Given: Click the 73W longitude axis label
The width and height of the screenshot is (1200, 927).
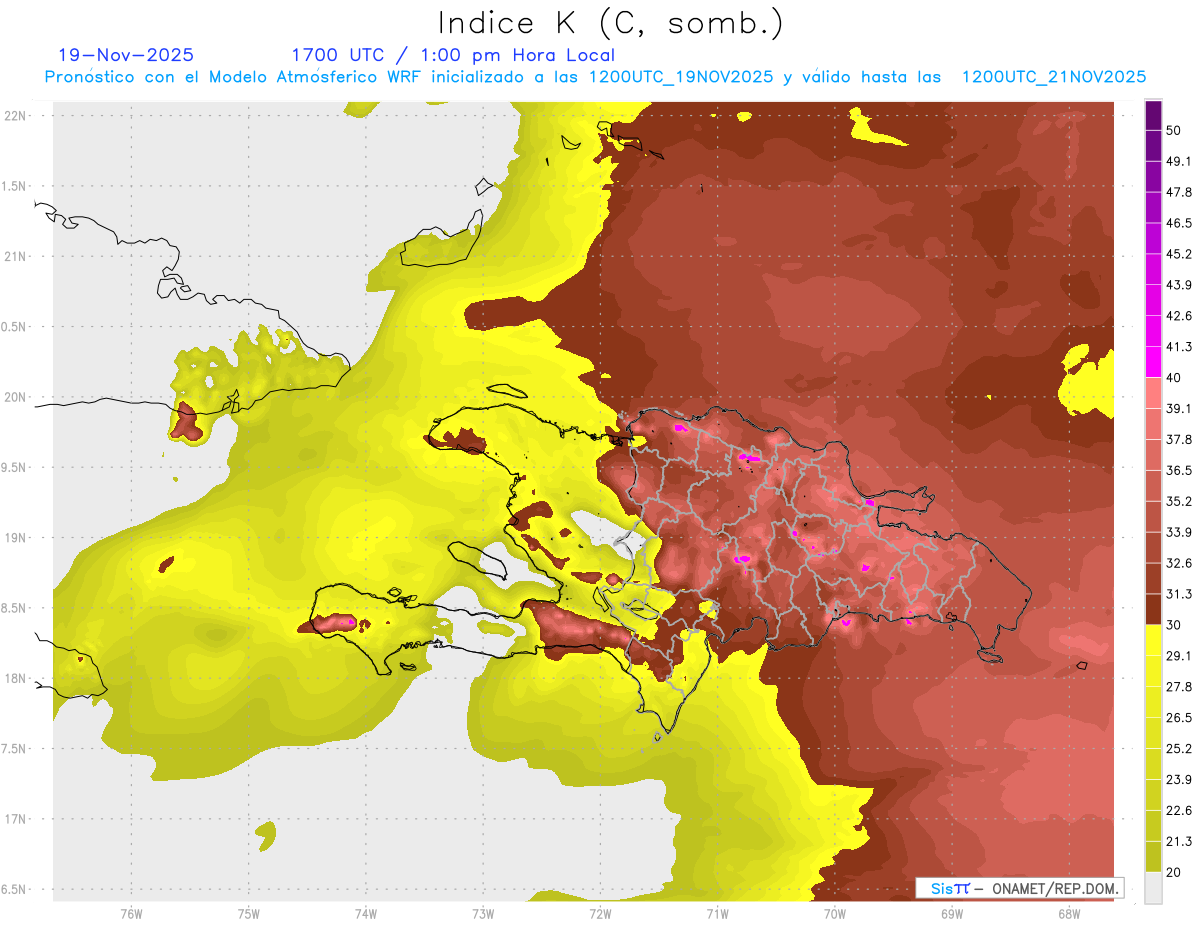Looking at the screenshot, I should [x=483, y=913].
